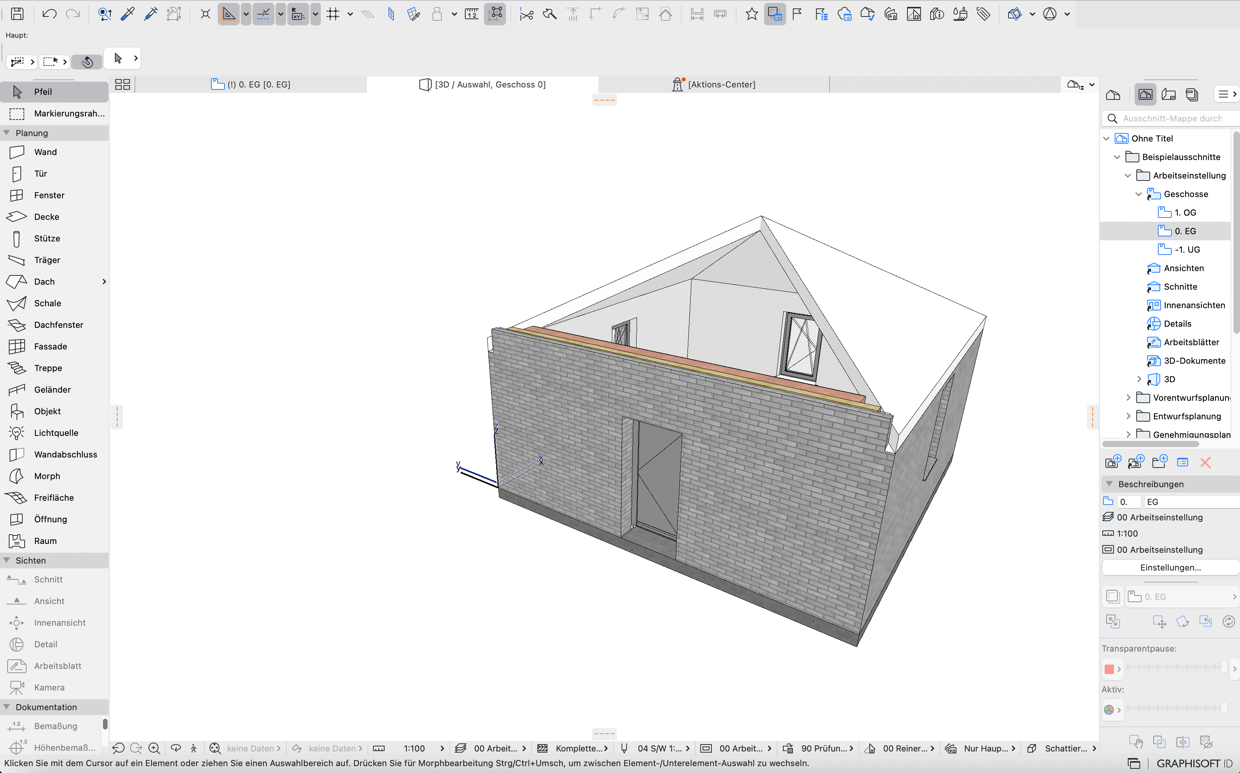Pick parameters with the eyedropper icon
This screenshot has height=773, width=1240.
pyautogui.click(x=128, y=14)
